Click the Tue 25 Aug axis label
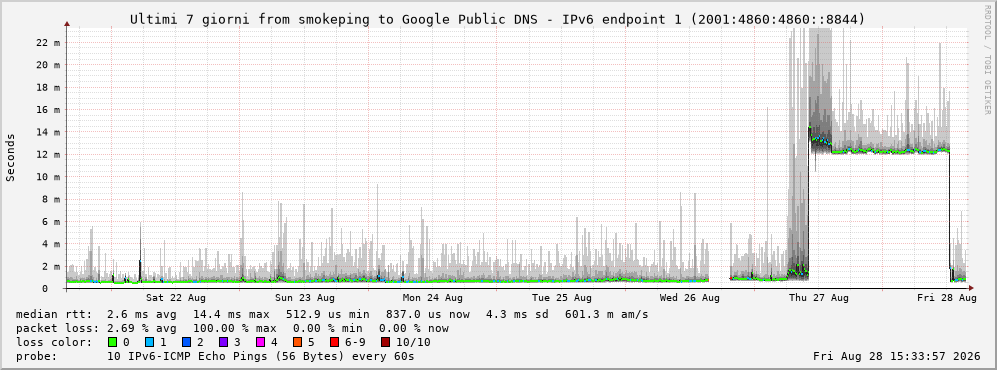The width and height of the screenshot is (997, 370). pos(561,298)
